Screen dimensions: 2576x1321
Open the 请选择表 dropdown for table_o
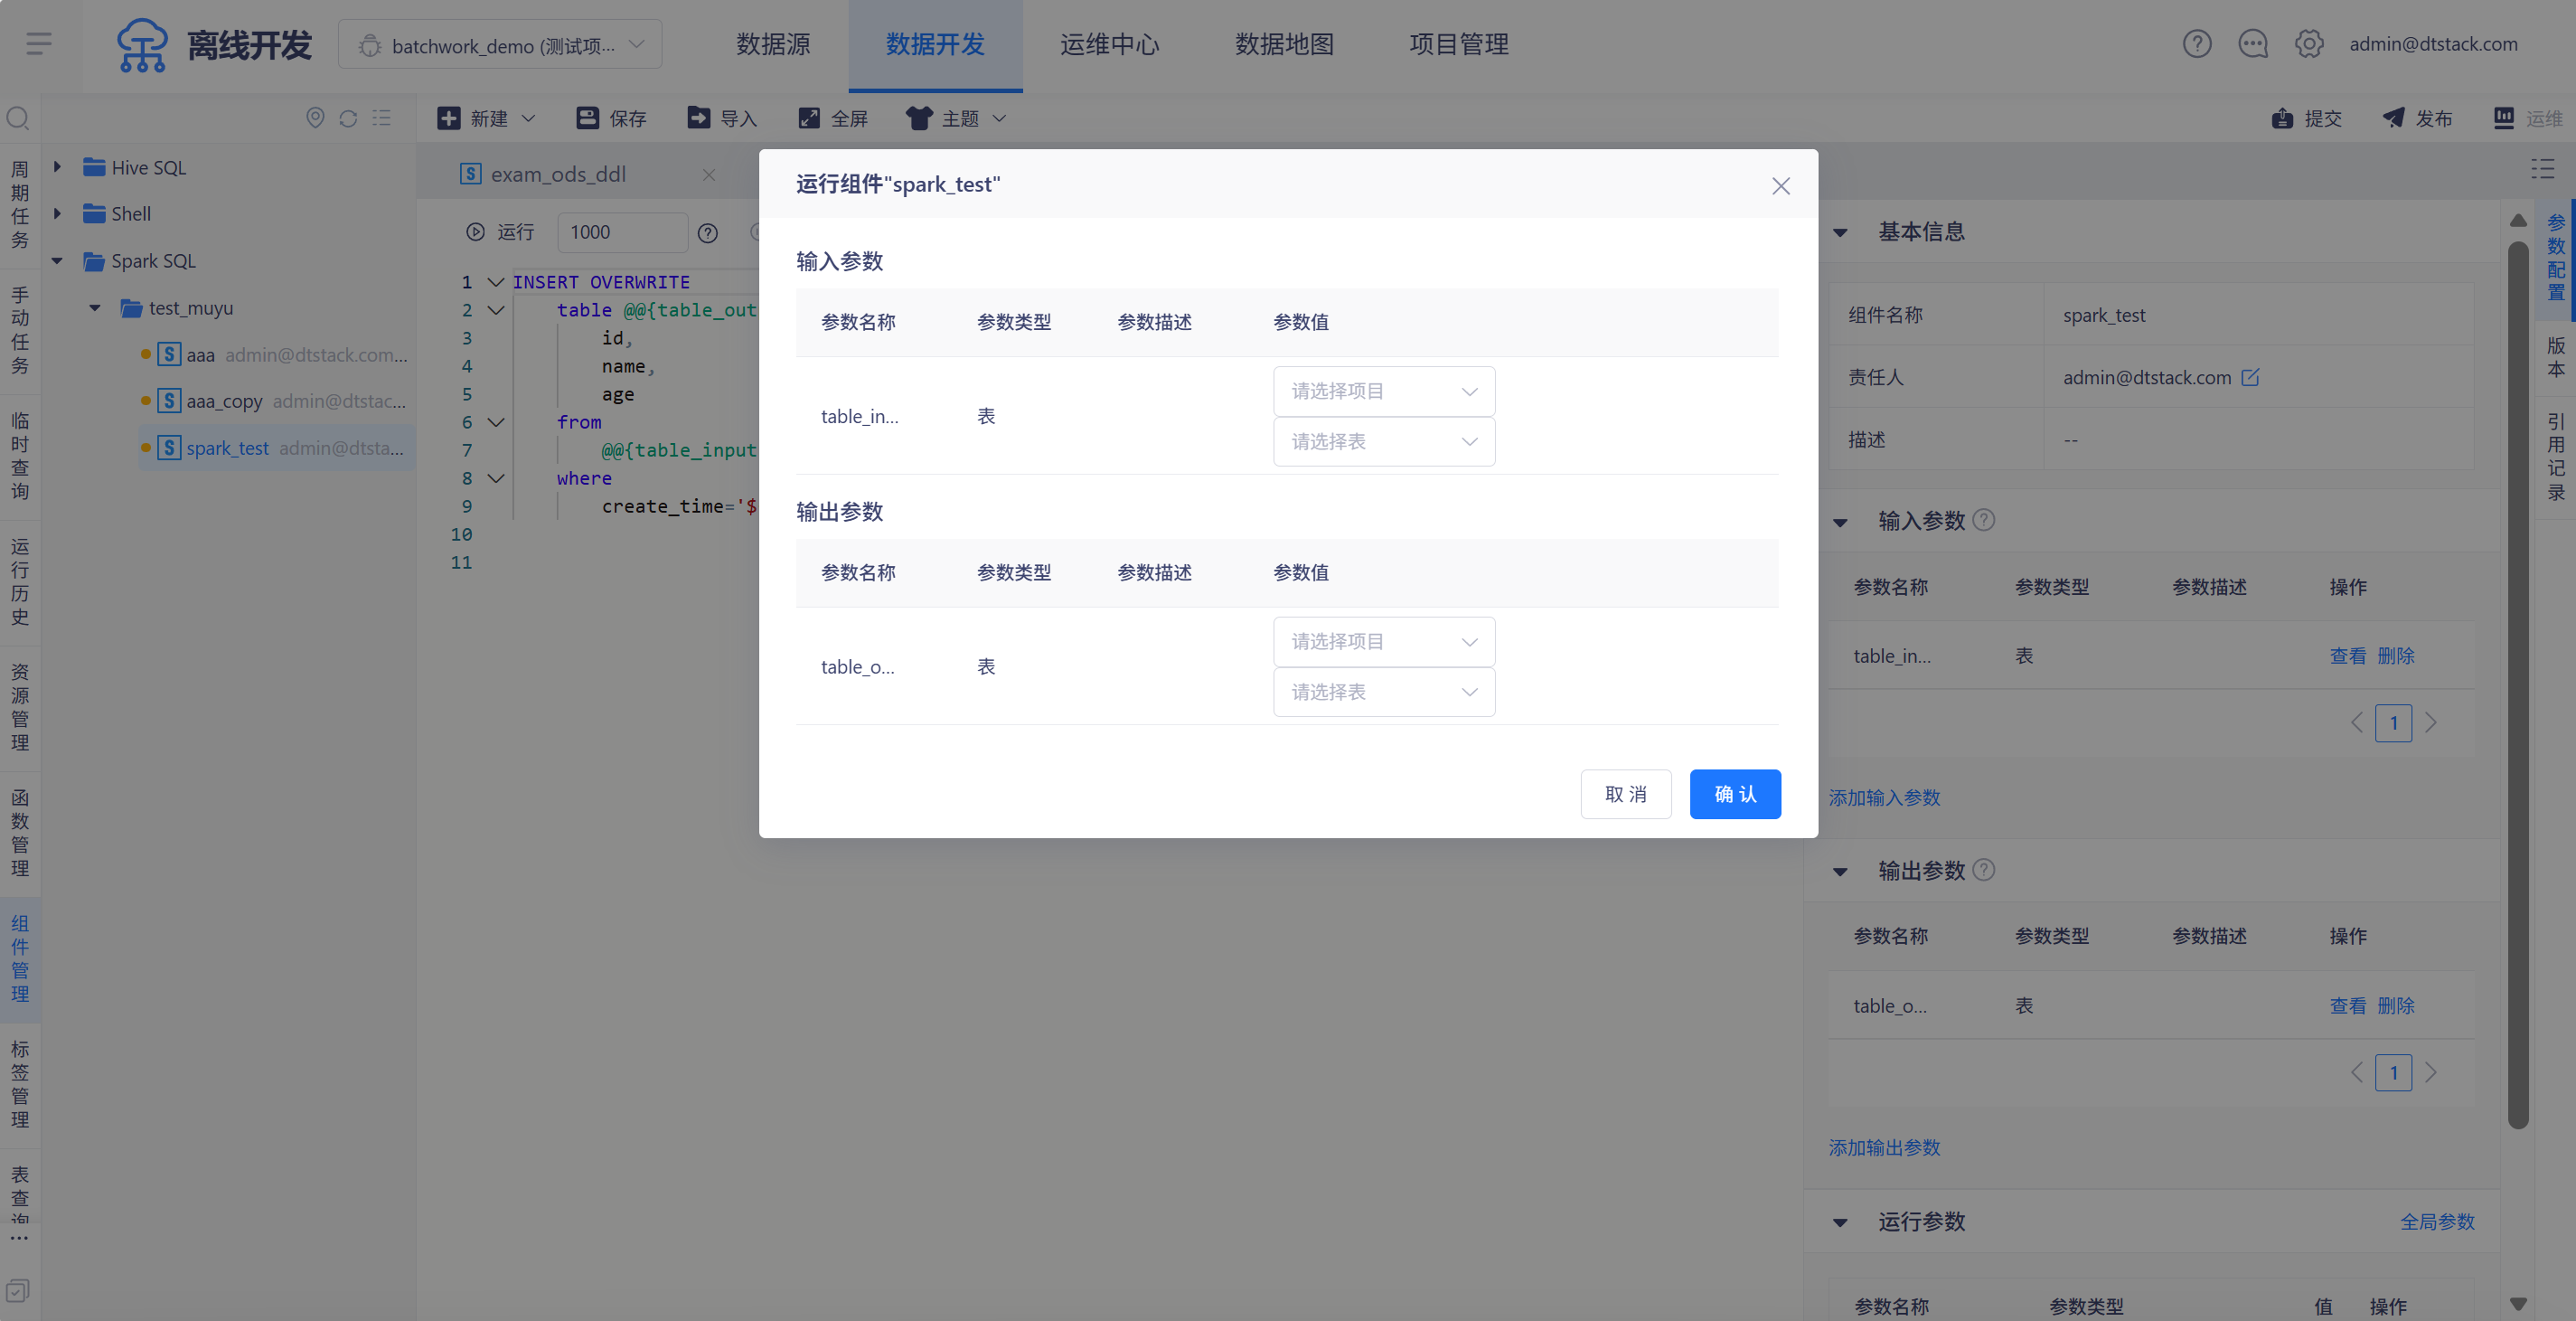1383,691
